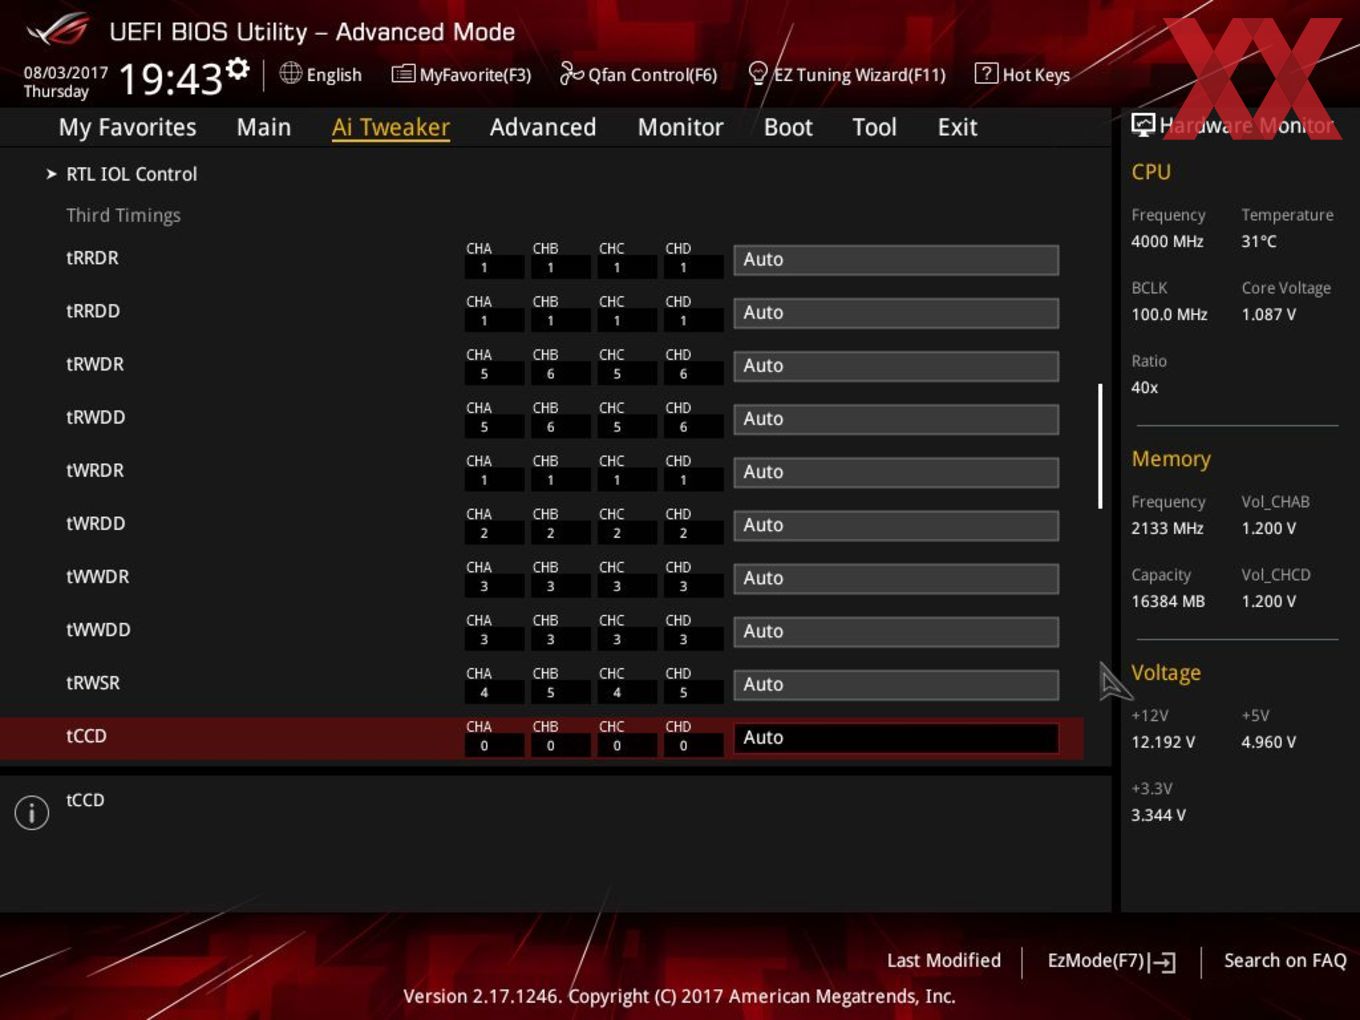Select the tRWSR timing label
Viewport: 1360px width, 1020px height.
point(93,683)
